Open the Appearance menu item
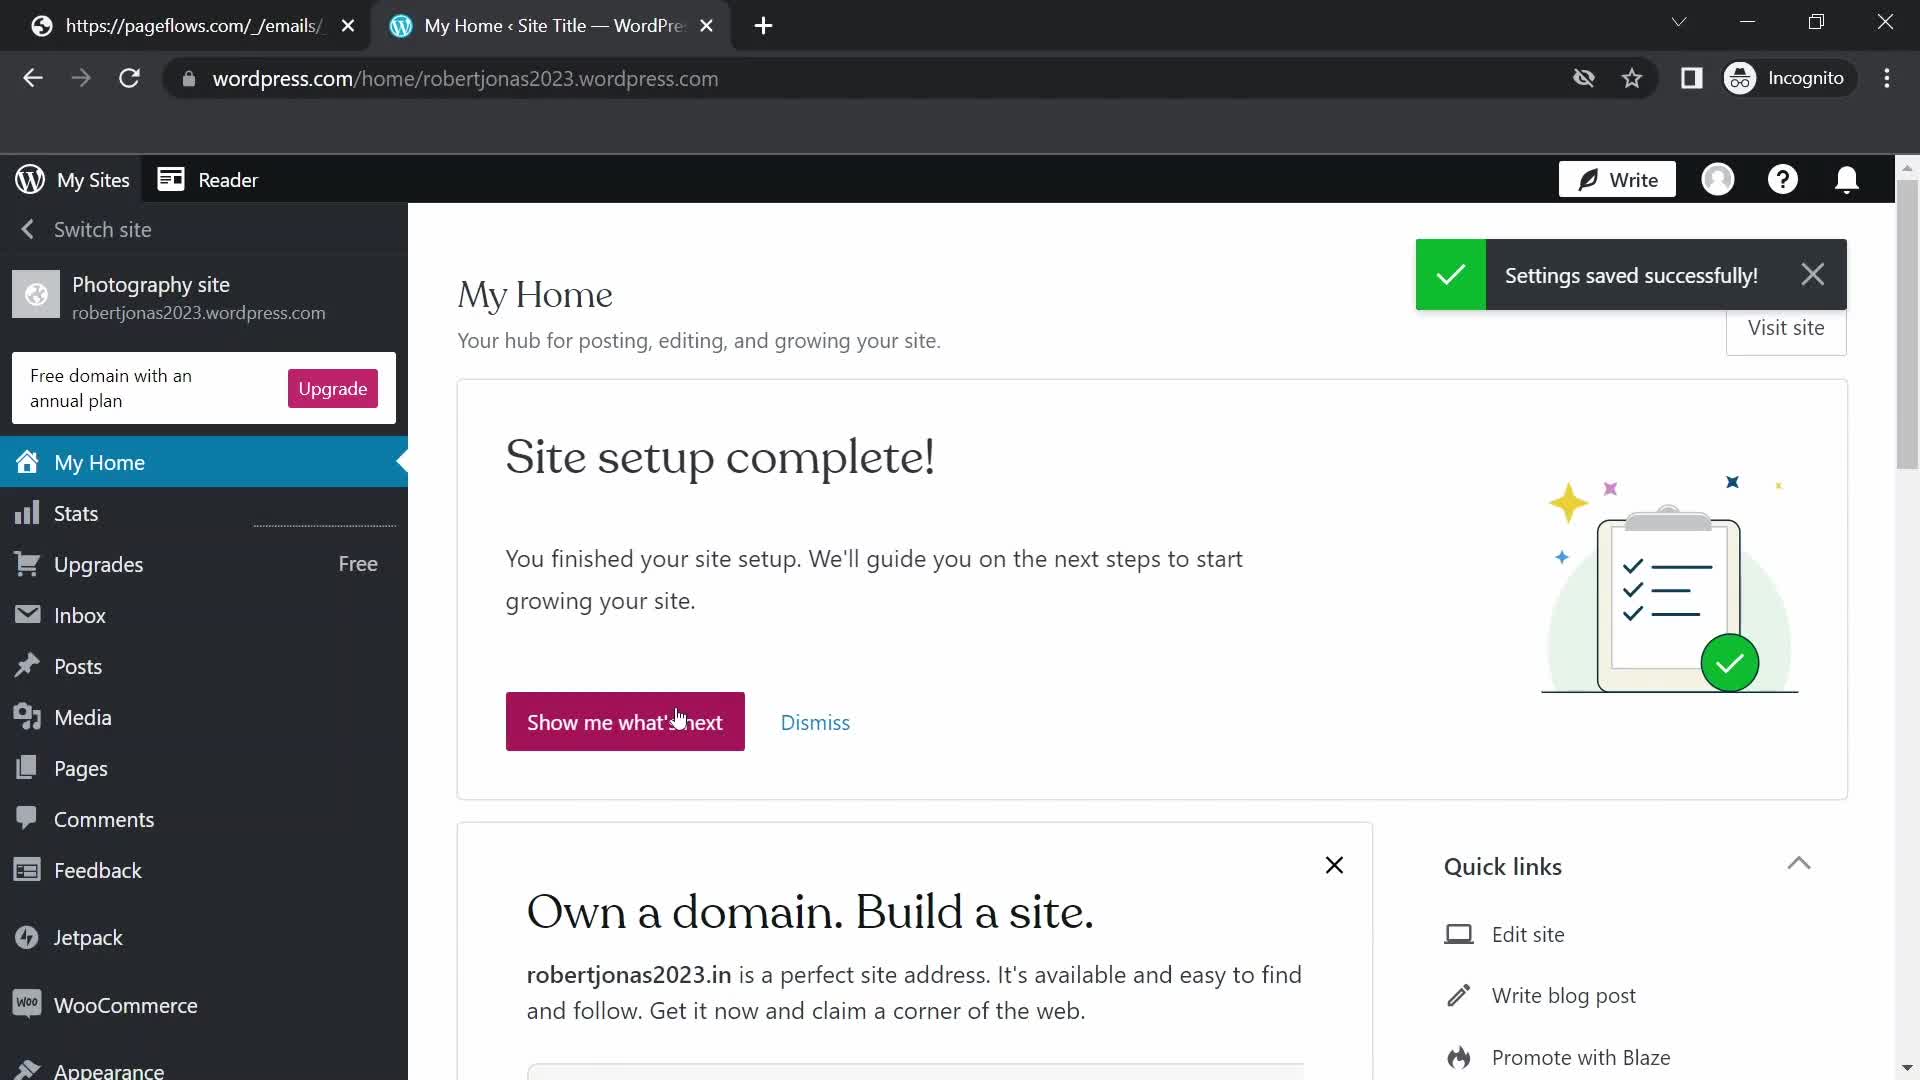This screenshot has height=1080, width=1920. click(108, 1069)
